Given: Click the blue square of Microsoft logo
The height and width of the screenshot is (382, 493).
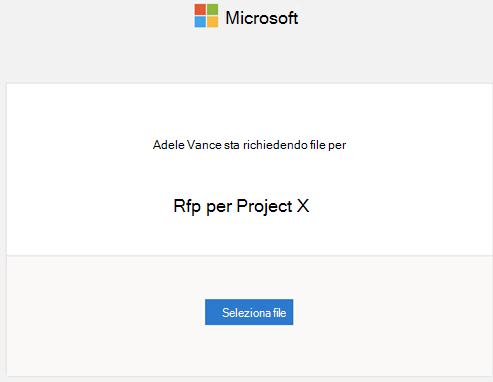Looking at the screenshot, I should coord(200,22).
